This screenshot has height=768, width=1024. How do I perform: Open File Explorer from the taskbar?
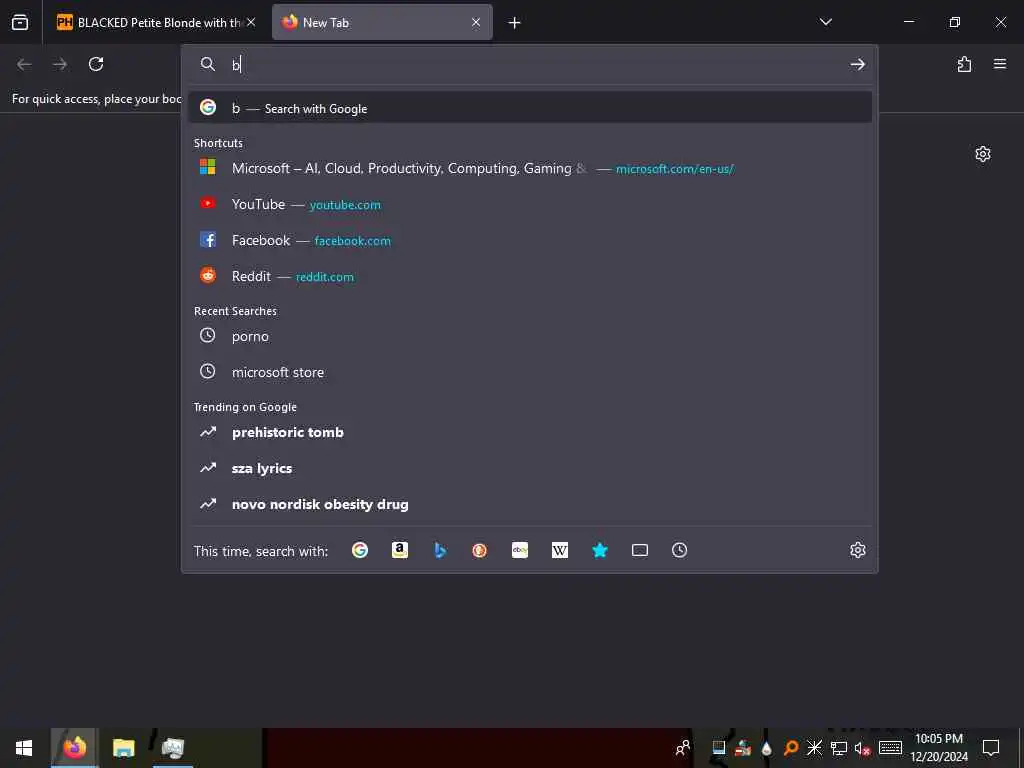pos(123,748)
